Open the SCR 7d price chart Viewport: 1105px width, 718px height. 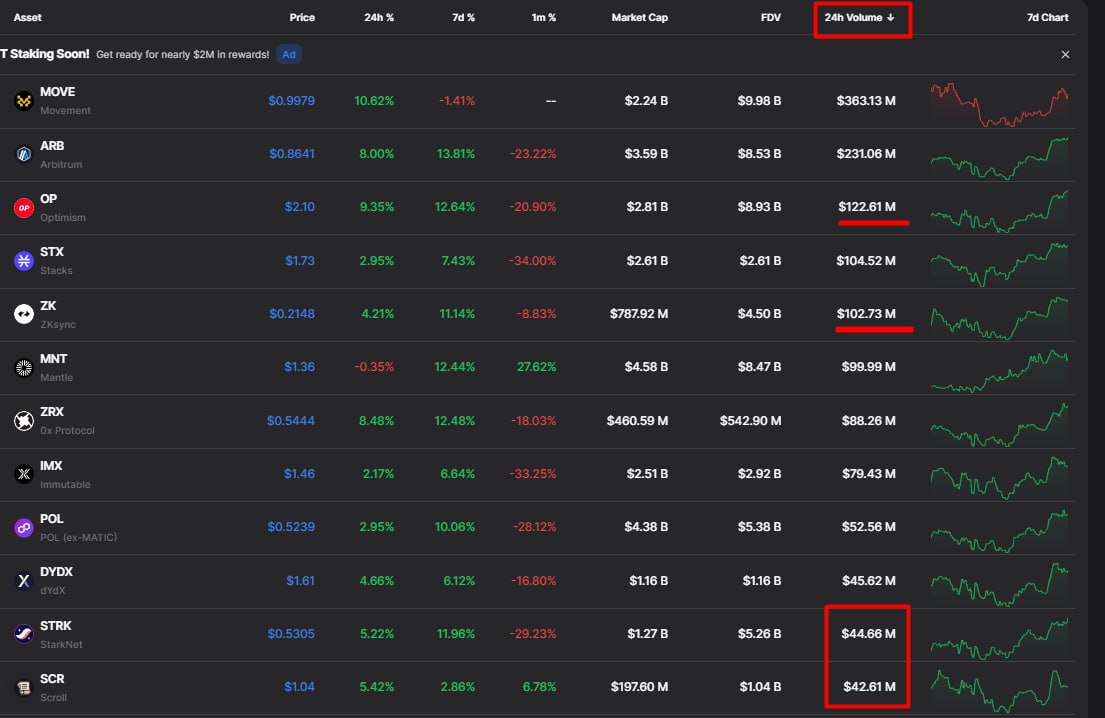tap(999, 690)
